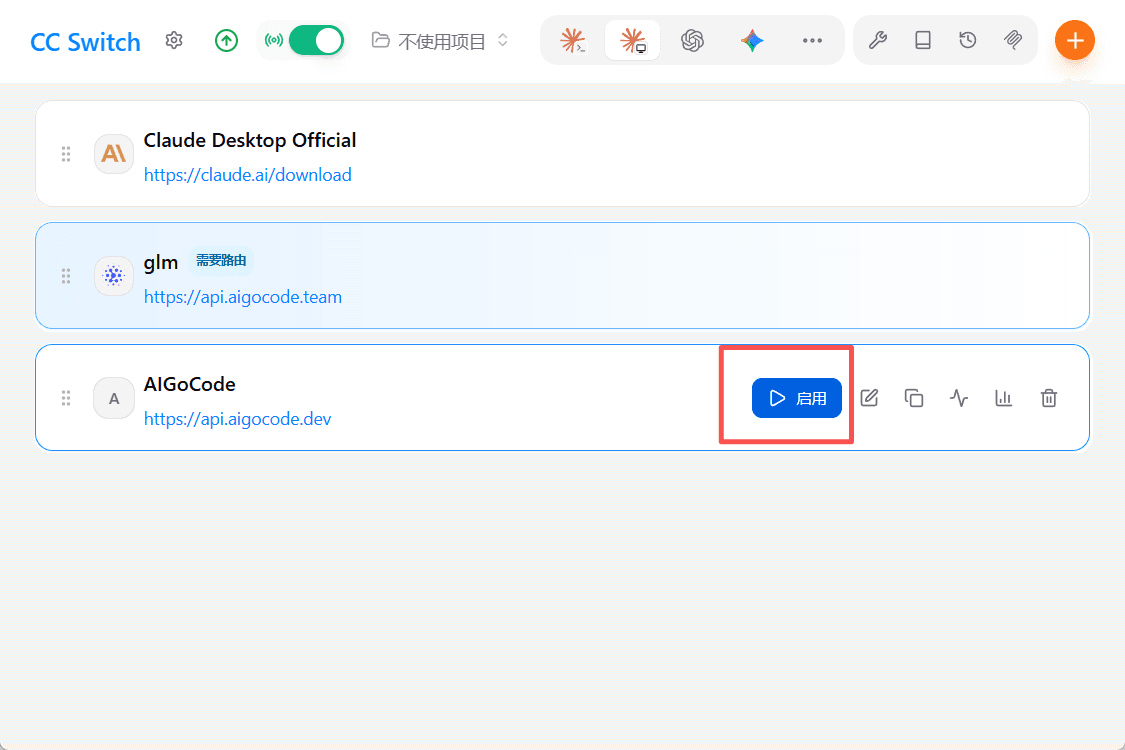Click the Anthropic logo of Claude Desktop Official
The image size is (1125, 750).
coord(114,154)
